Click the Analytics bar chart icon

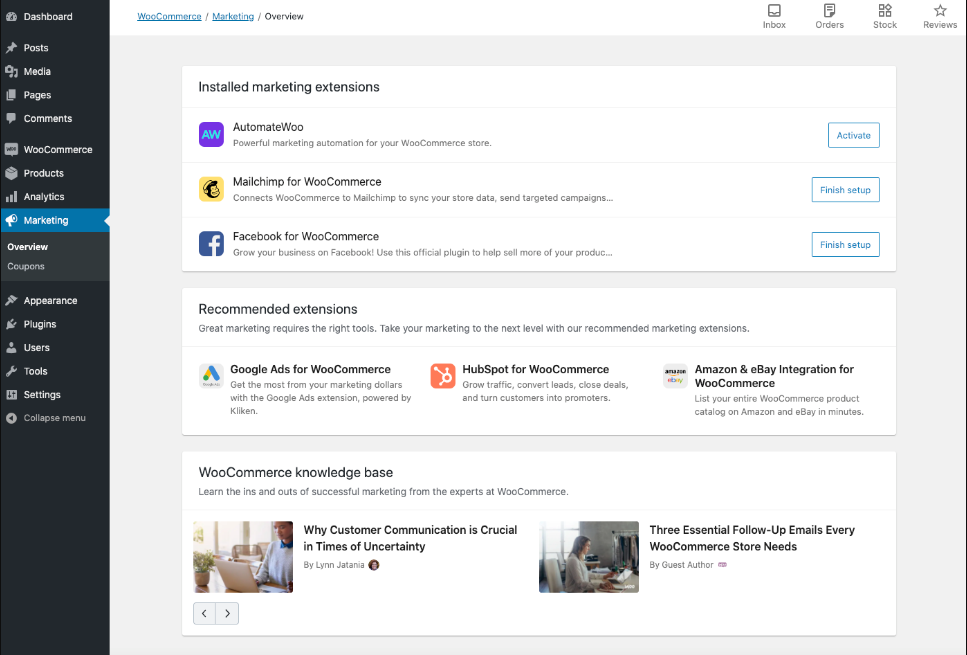coord(11,197)
